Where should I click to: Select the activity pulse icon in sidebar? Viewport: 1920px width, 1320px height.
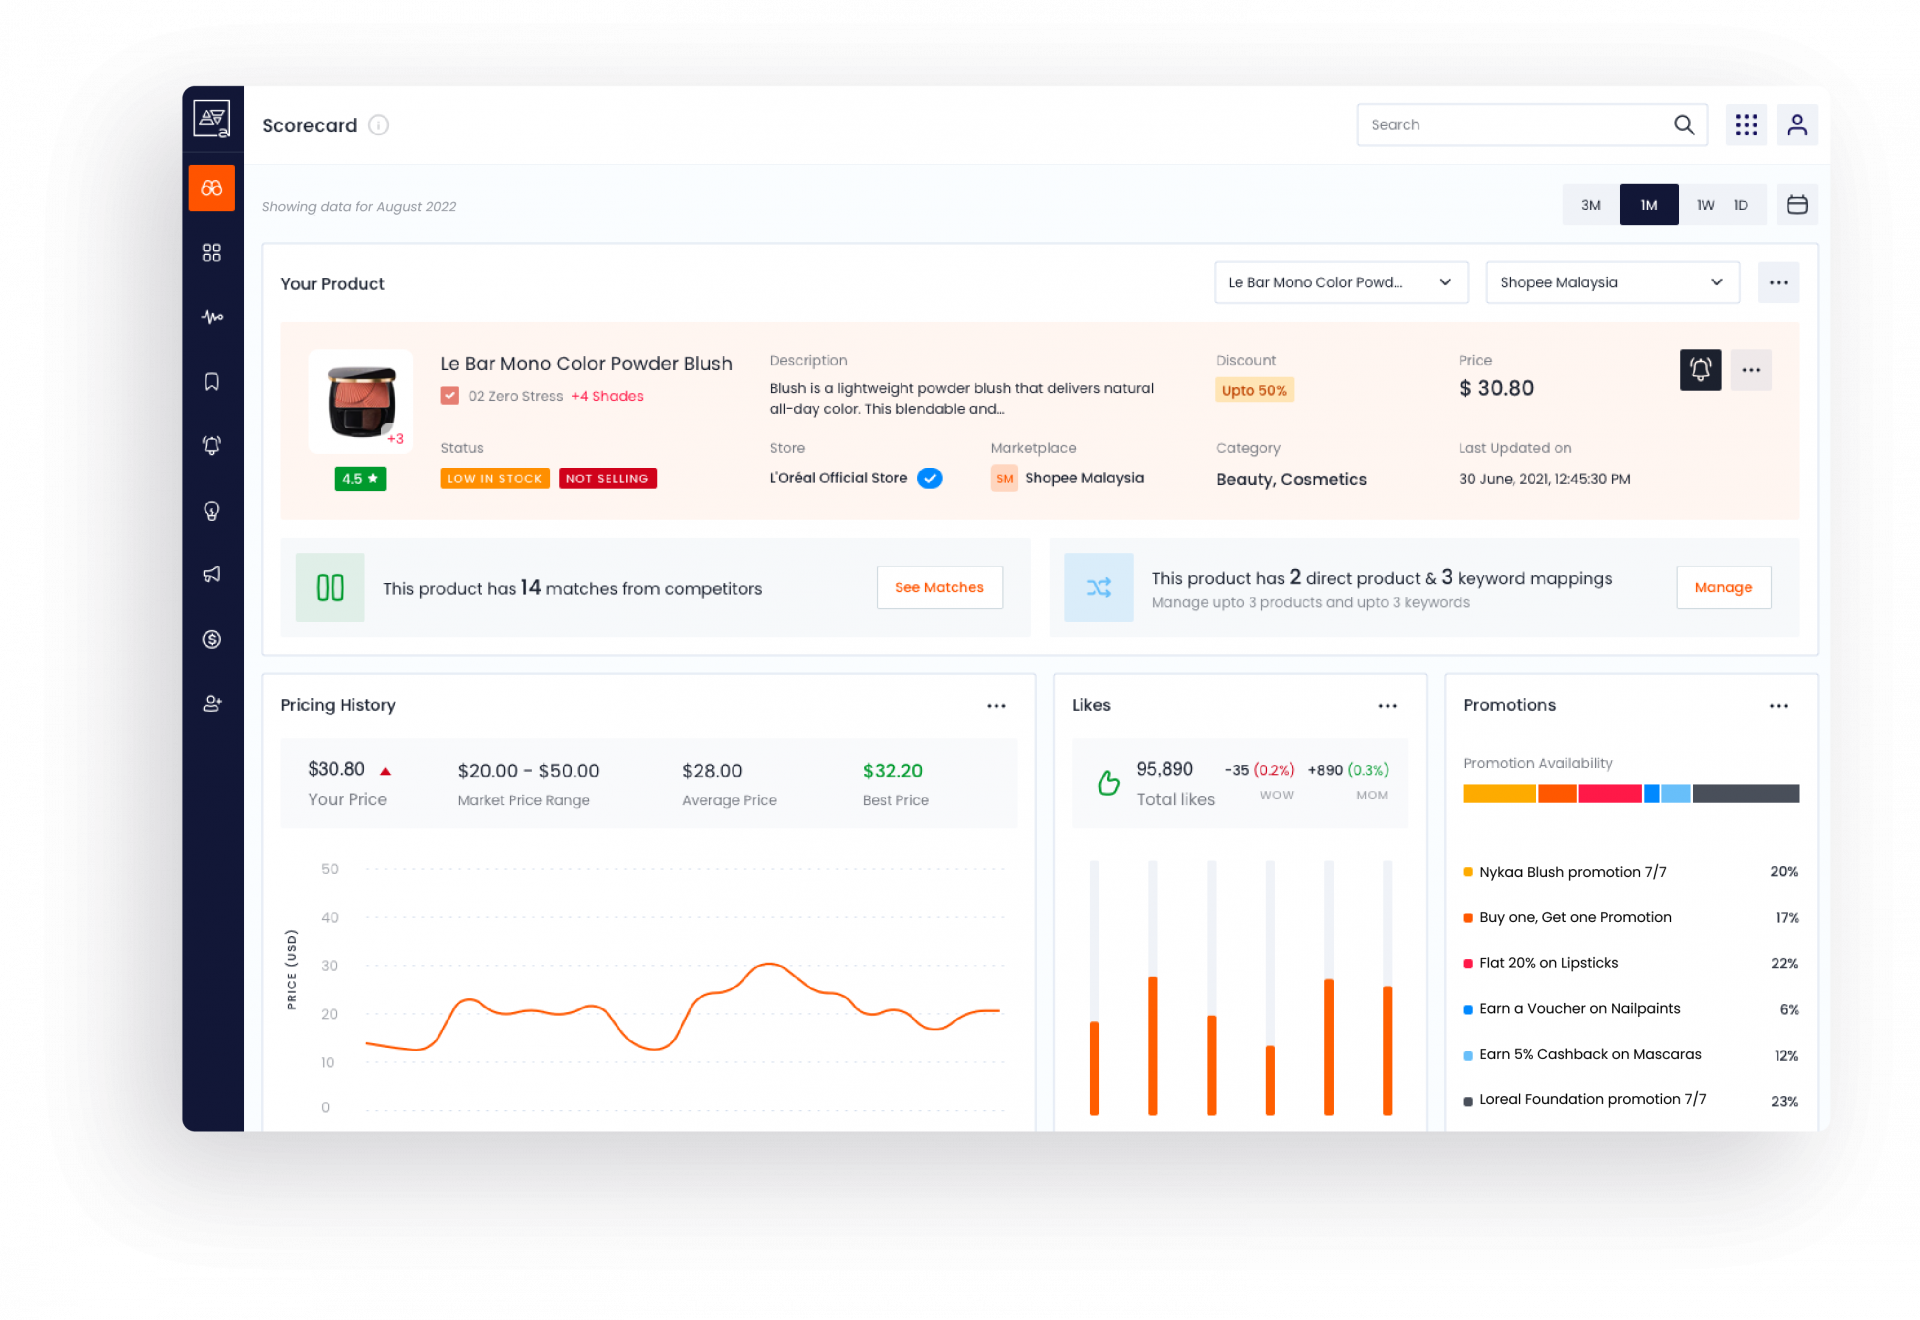click(211, 316)
